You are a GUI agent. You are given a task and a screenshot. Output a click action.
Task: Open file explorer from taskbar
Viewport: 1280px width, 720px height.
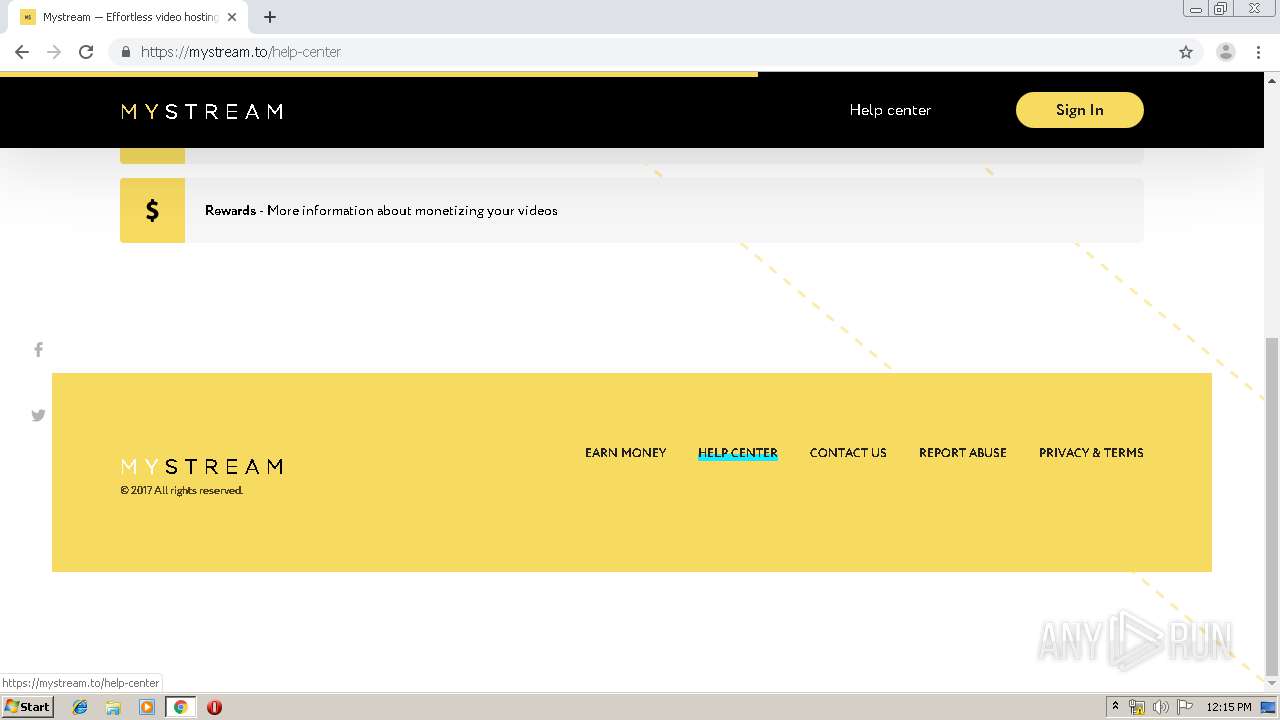pos(113,707)
